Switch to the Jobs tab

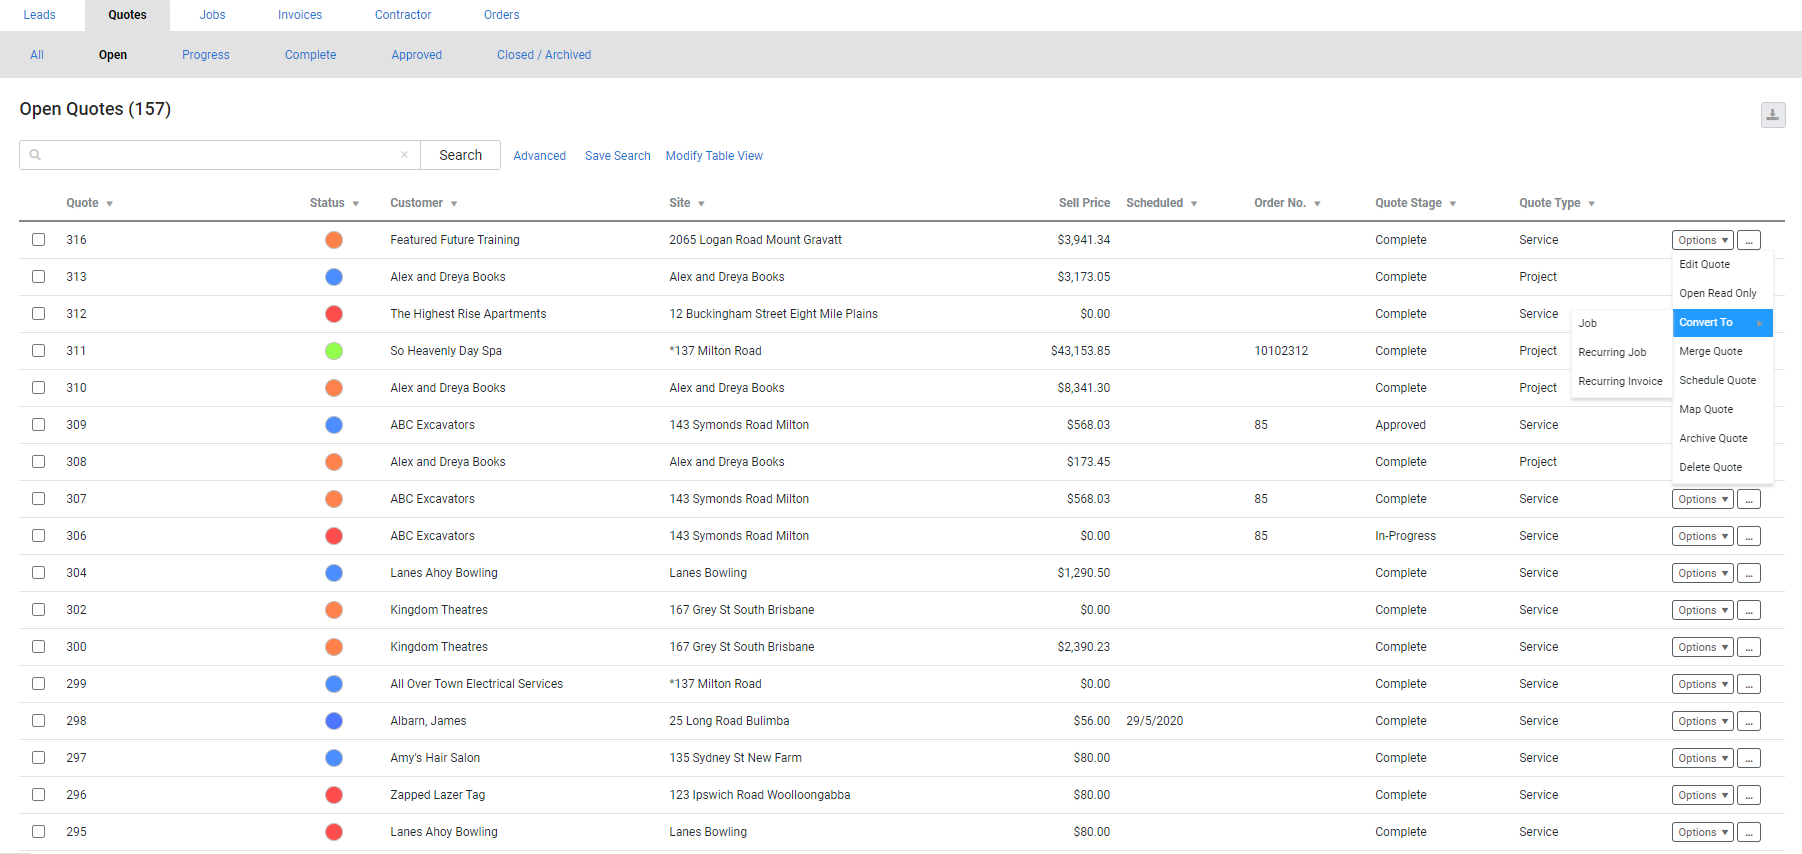[x=212, y=15]
